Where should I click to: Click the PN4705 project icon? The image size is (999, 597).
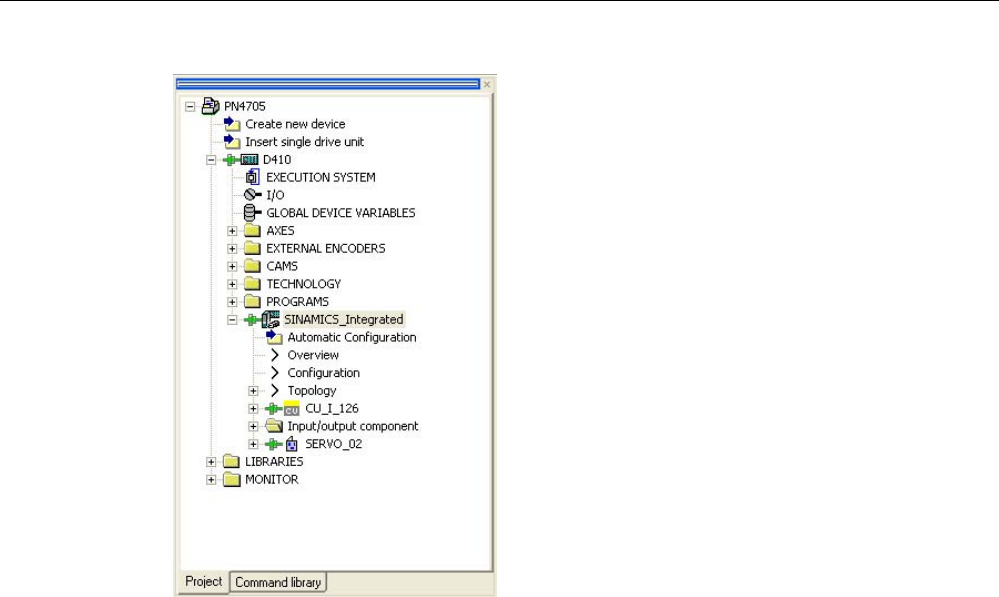(x=210, y=106)
